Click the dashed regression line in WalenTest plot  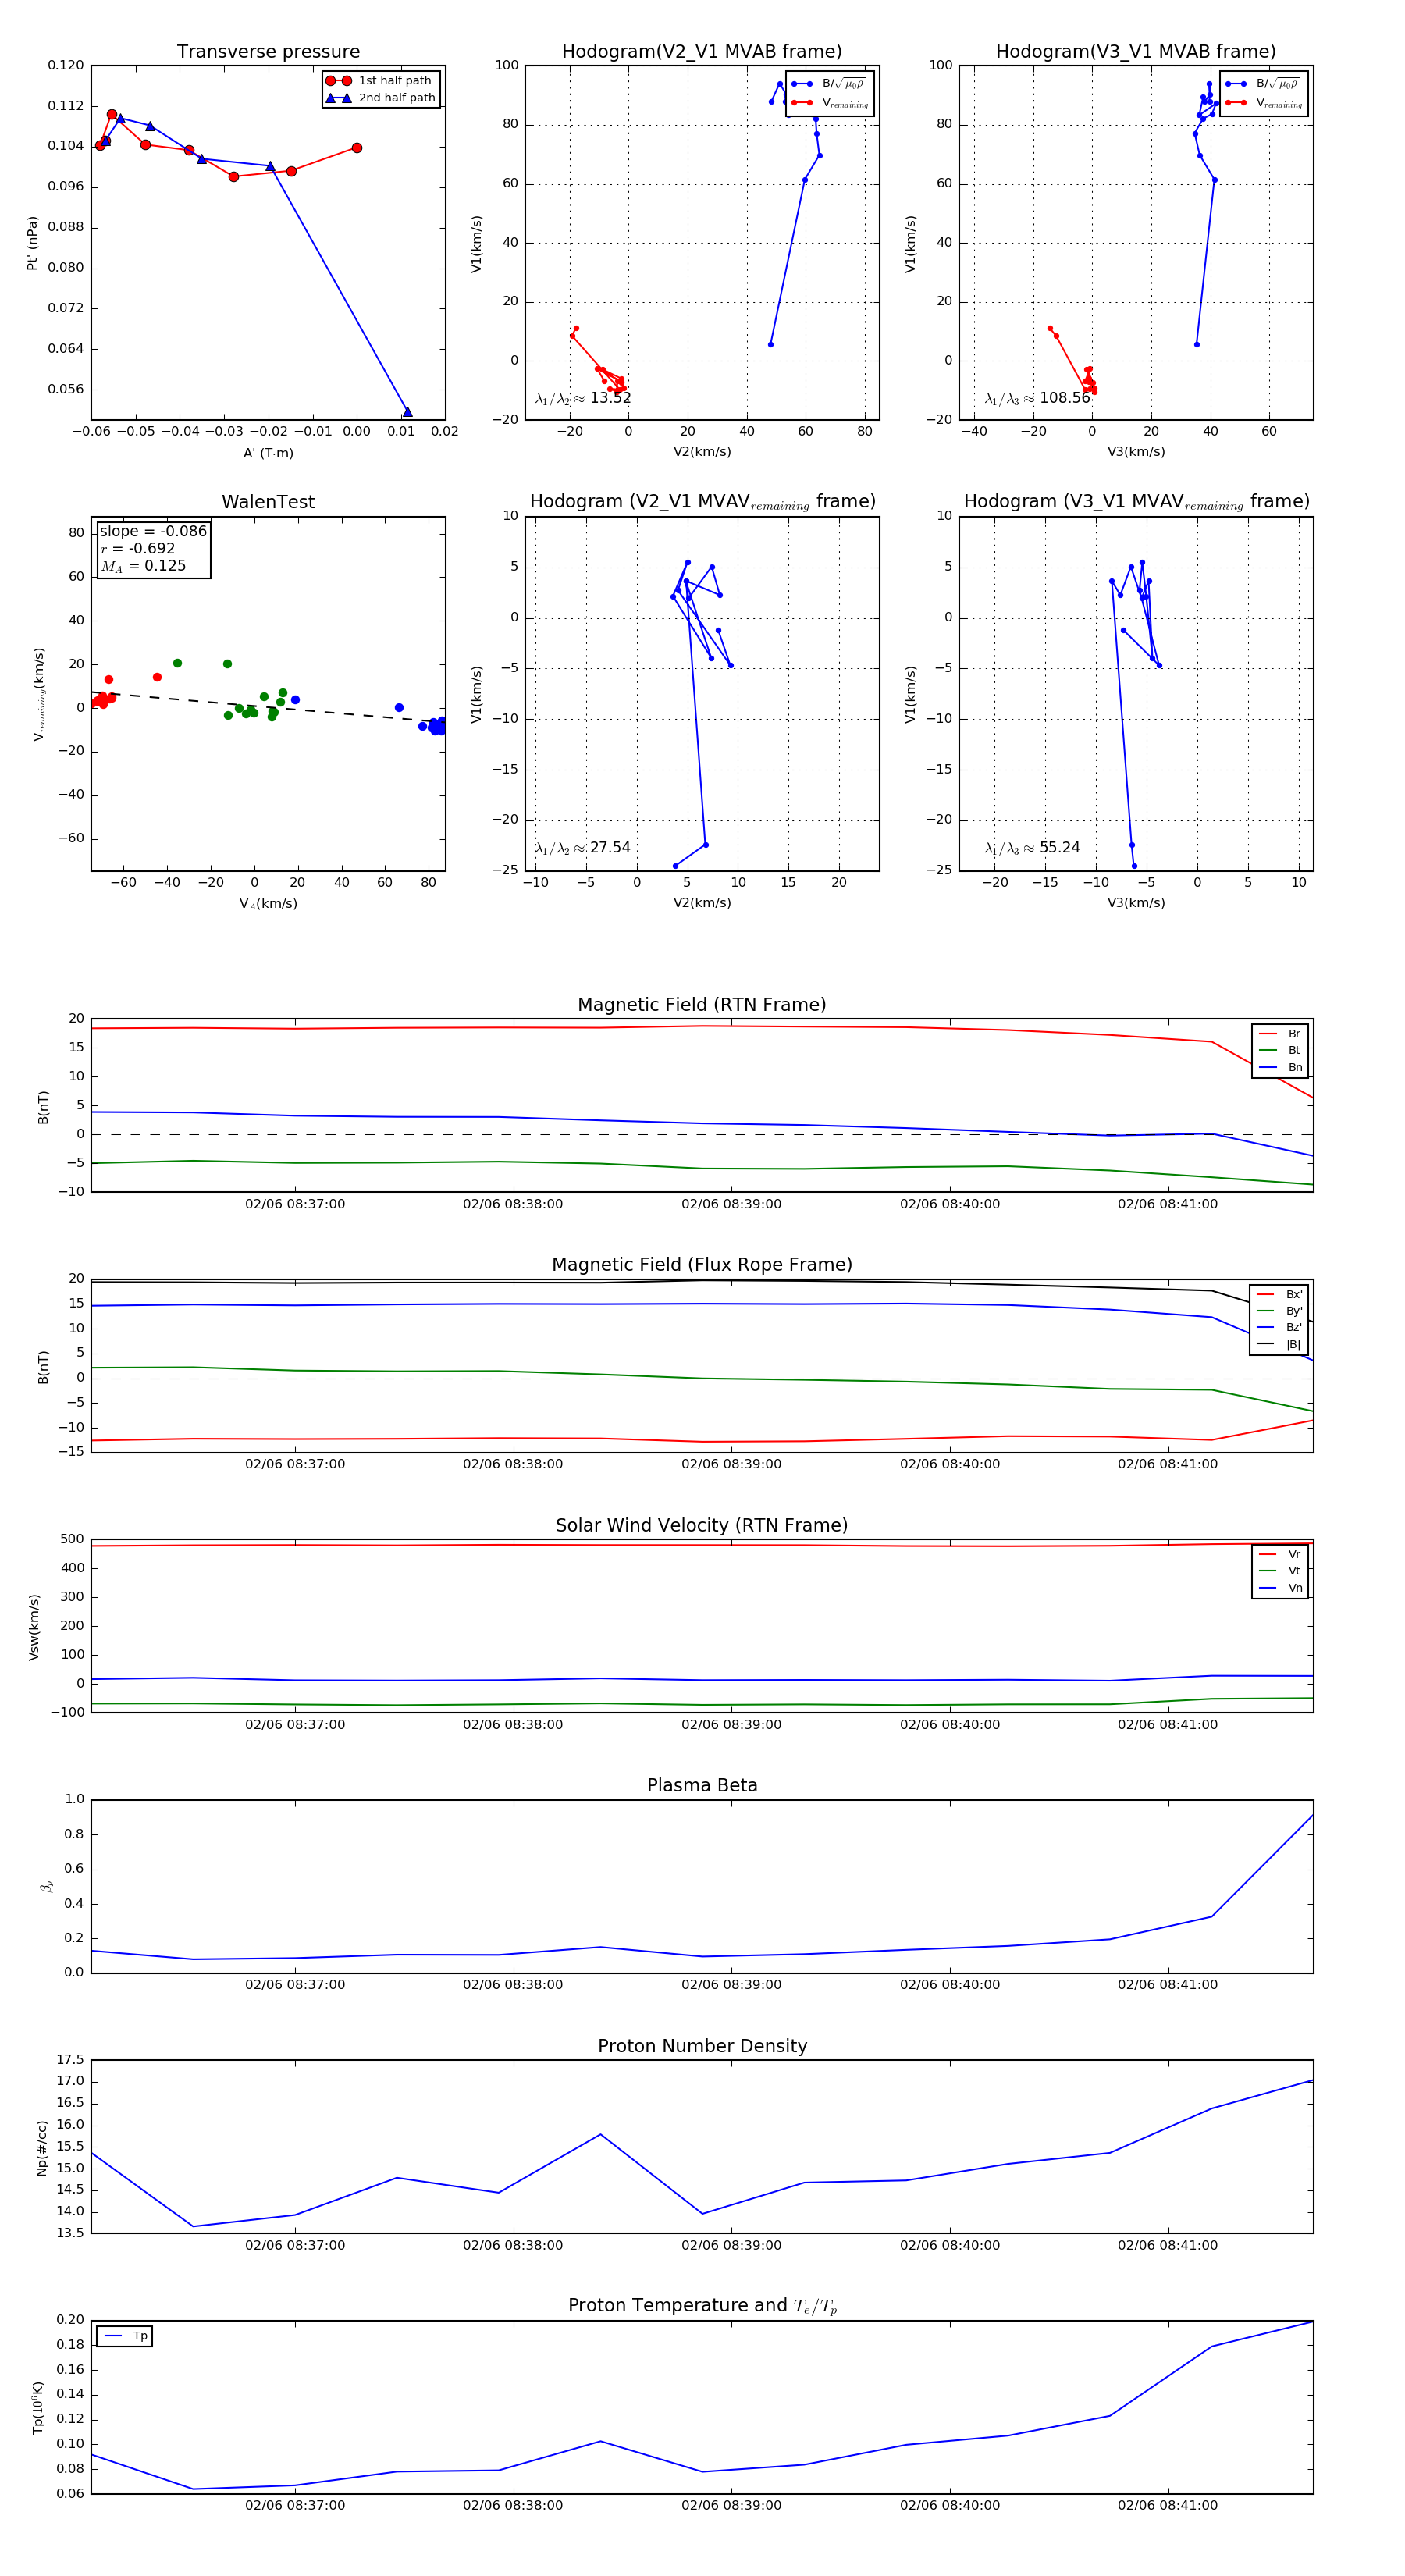[268, 707]
